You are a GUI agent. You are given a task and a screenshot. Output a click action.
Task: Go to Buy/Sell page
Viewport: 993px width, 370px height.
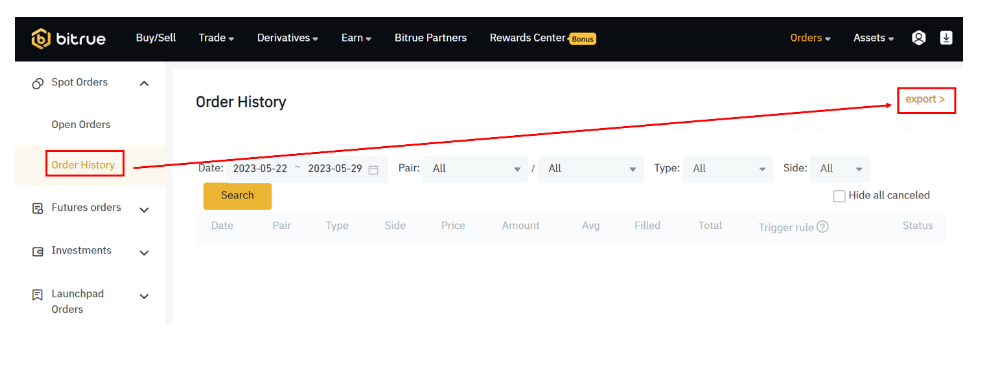156,38
